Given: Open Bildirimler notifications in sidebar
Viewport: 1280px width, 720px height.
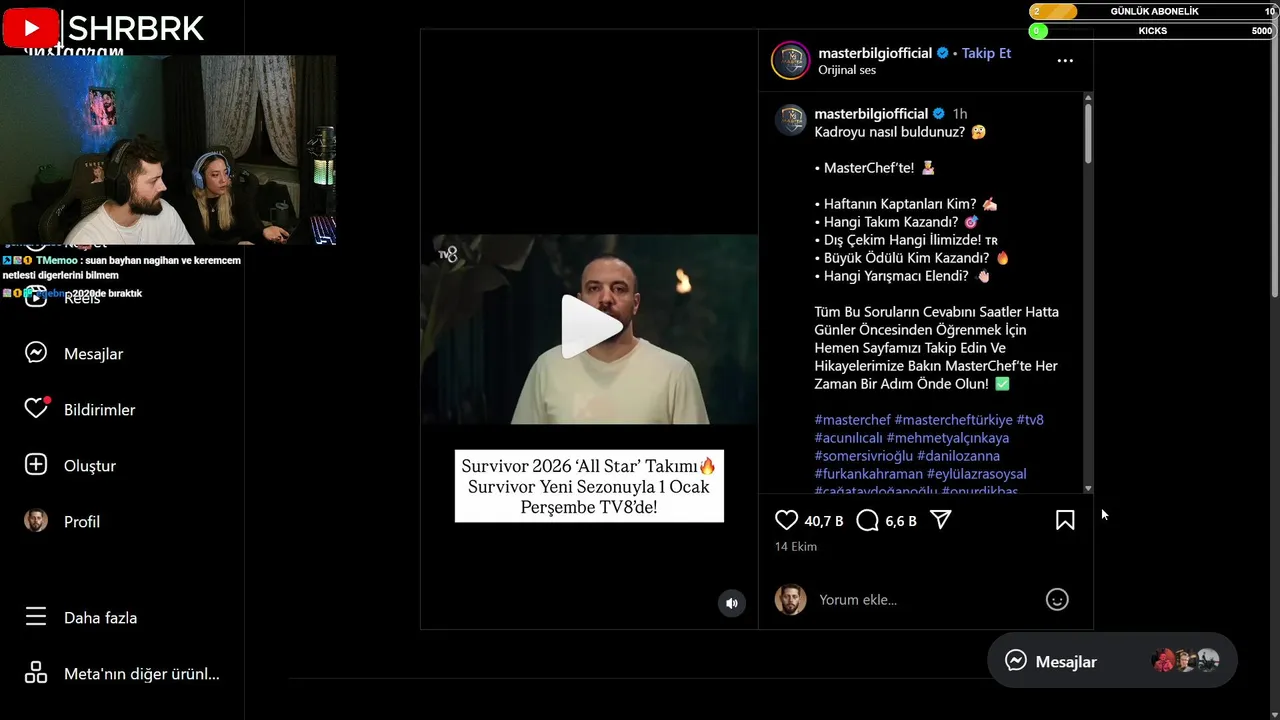Looking at the screenshot, I should pyautogui.click(x=99, y=410).
